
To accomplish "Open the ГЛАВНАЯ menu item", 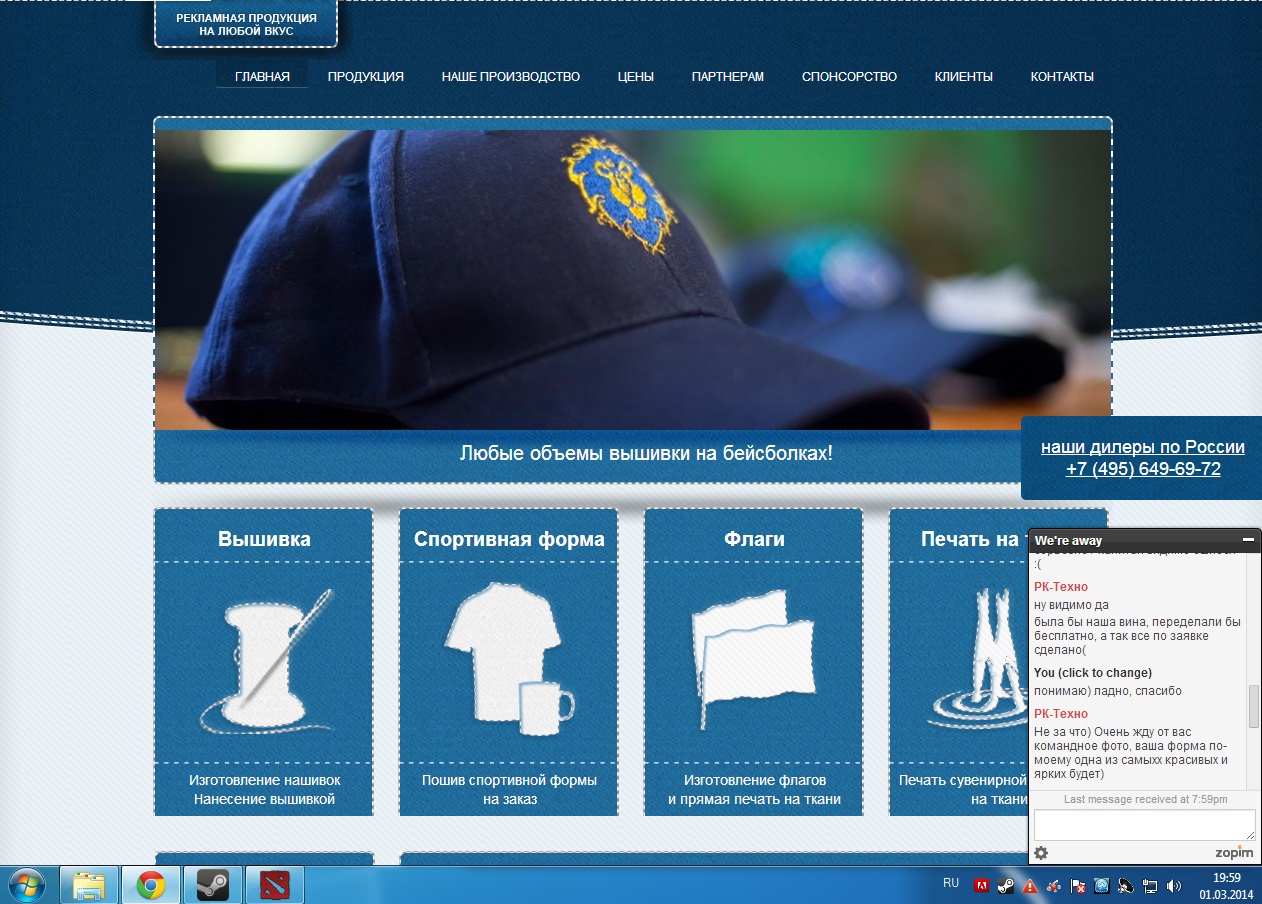I will 262,77.
